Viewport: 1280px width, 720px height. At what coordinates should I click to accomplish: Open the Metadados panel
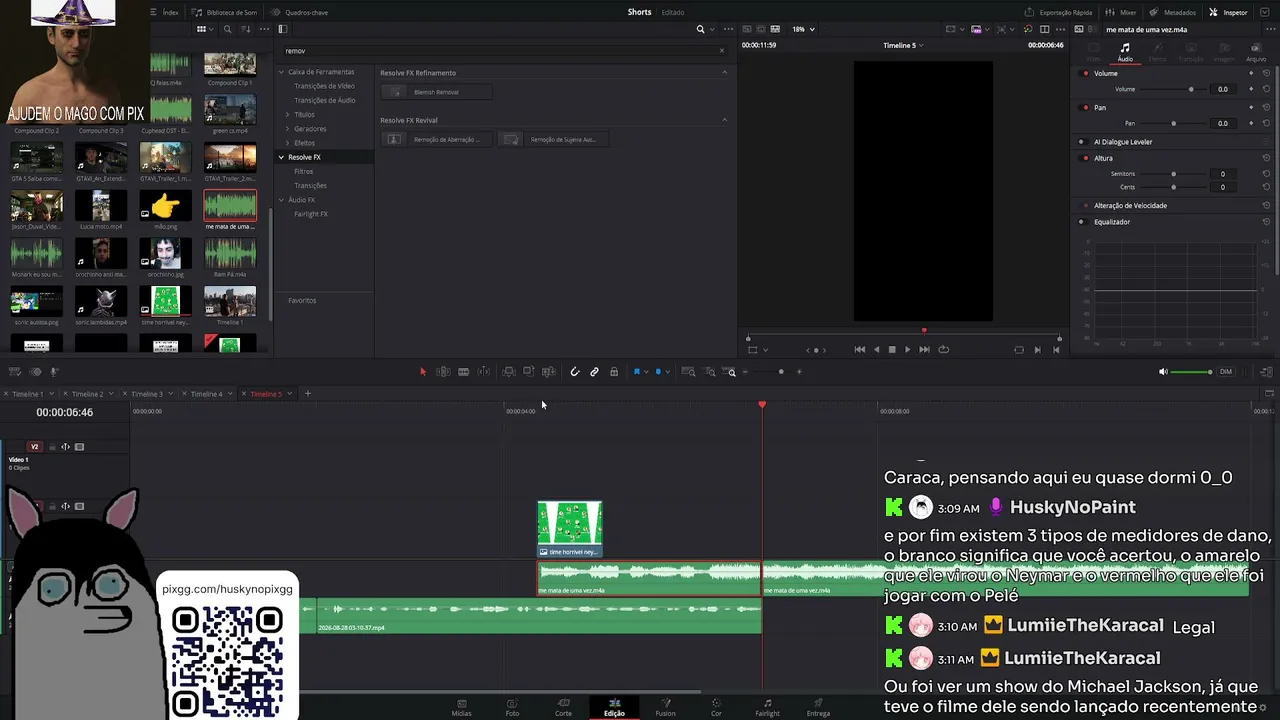(x=1173, y=12)
